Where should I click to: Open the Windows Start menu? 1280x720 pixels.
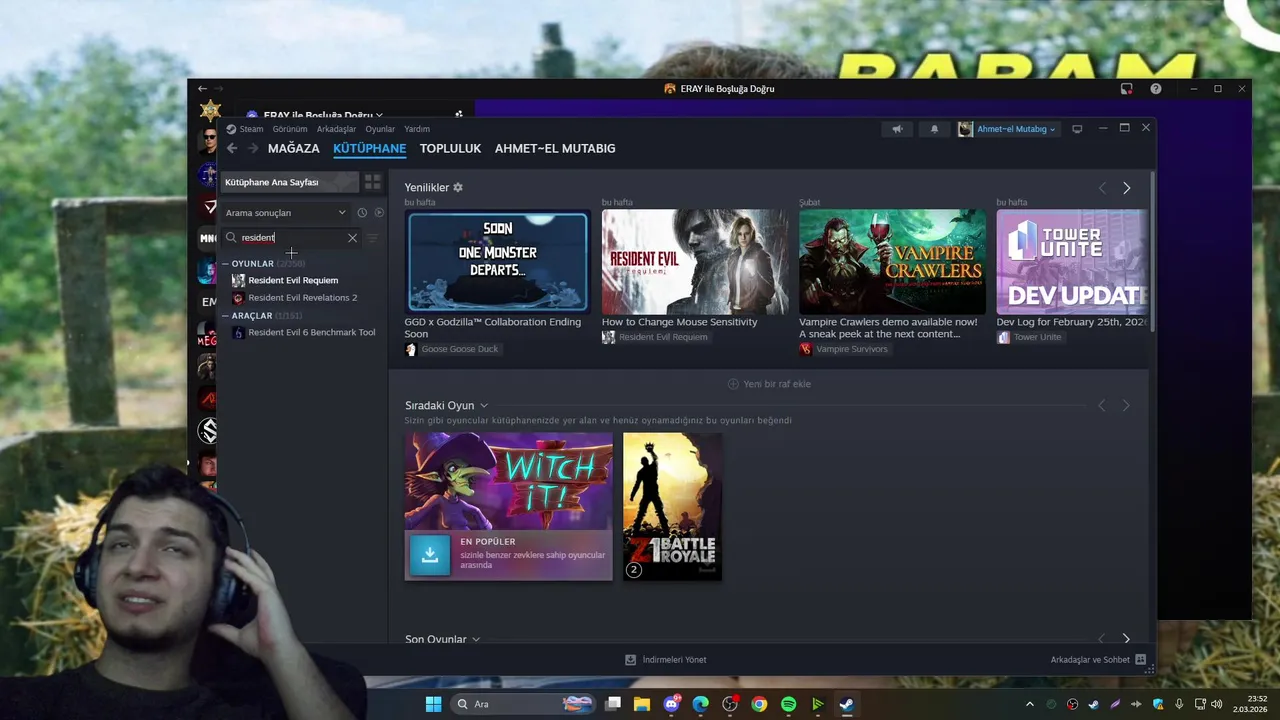433,704
